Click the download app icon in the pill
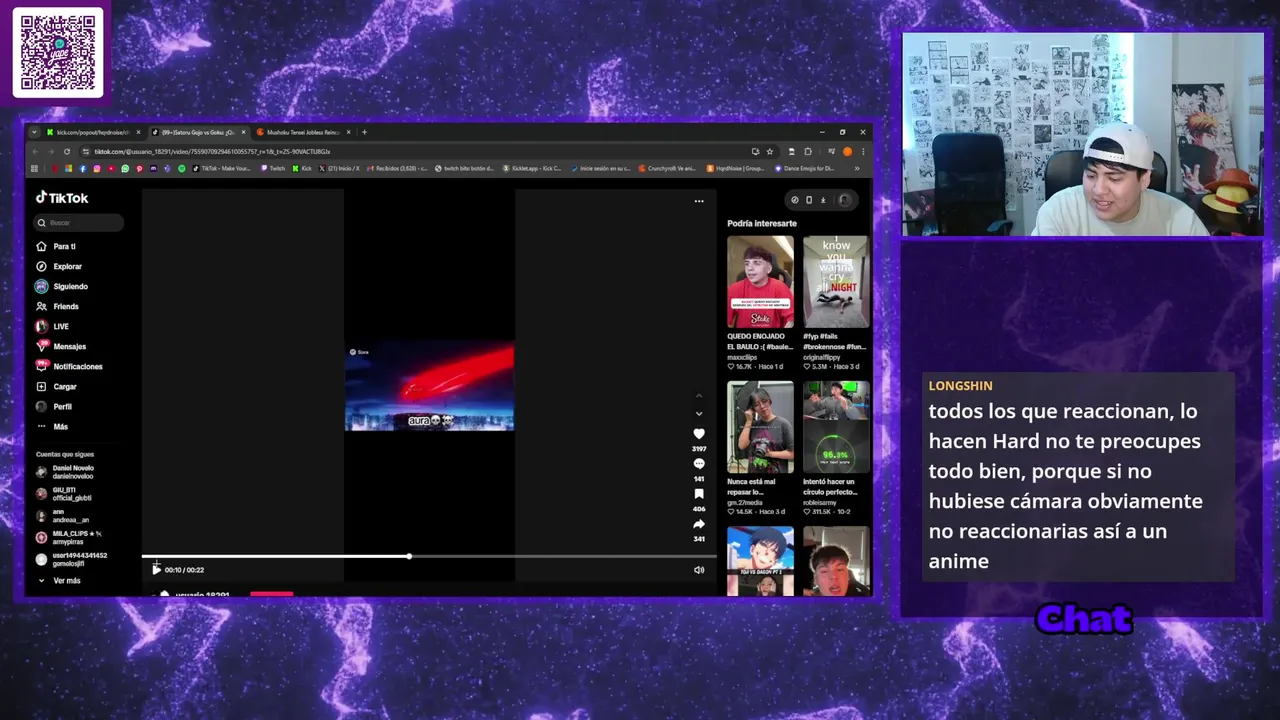Screen dimensions: 1280x720 click(823, 200)
